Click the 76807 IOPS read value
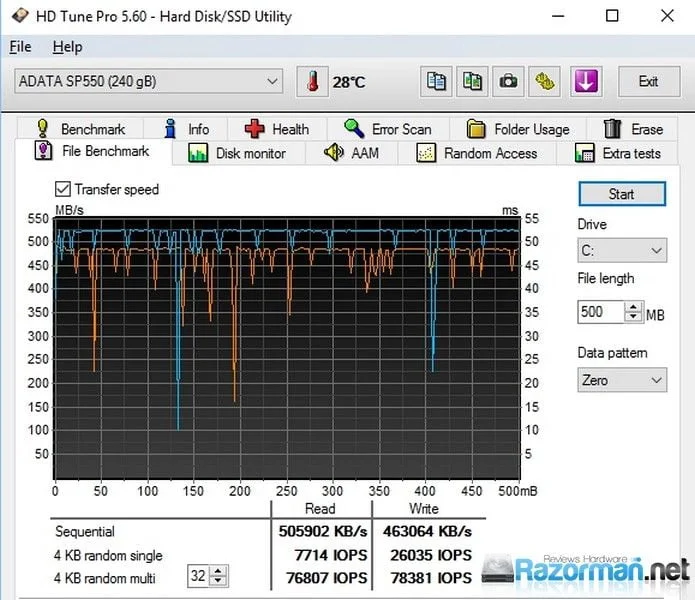The image size is (695, 600). point(327,578)
